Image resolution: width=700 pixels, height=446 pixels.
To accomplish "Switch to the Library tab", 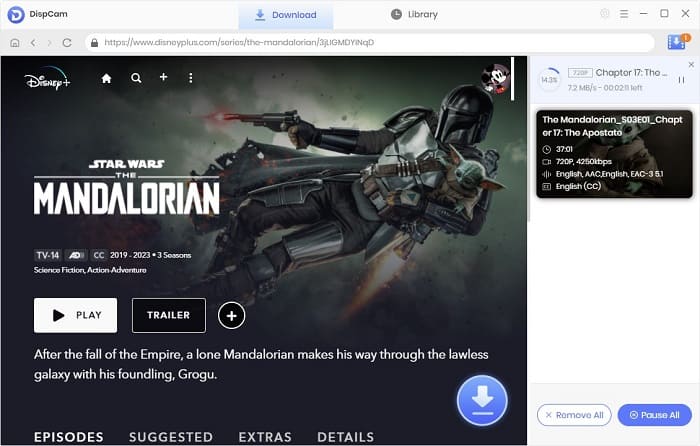I will [x=414, y=14].
